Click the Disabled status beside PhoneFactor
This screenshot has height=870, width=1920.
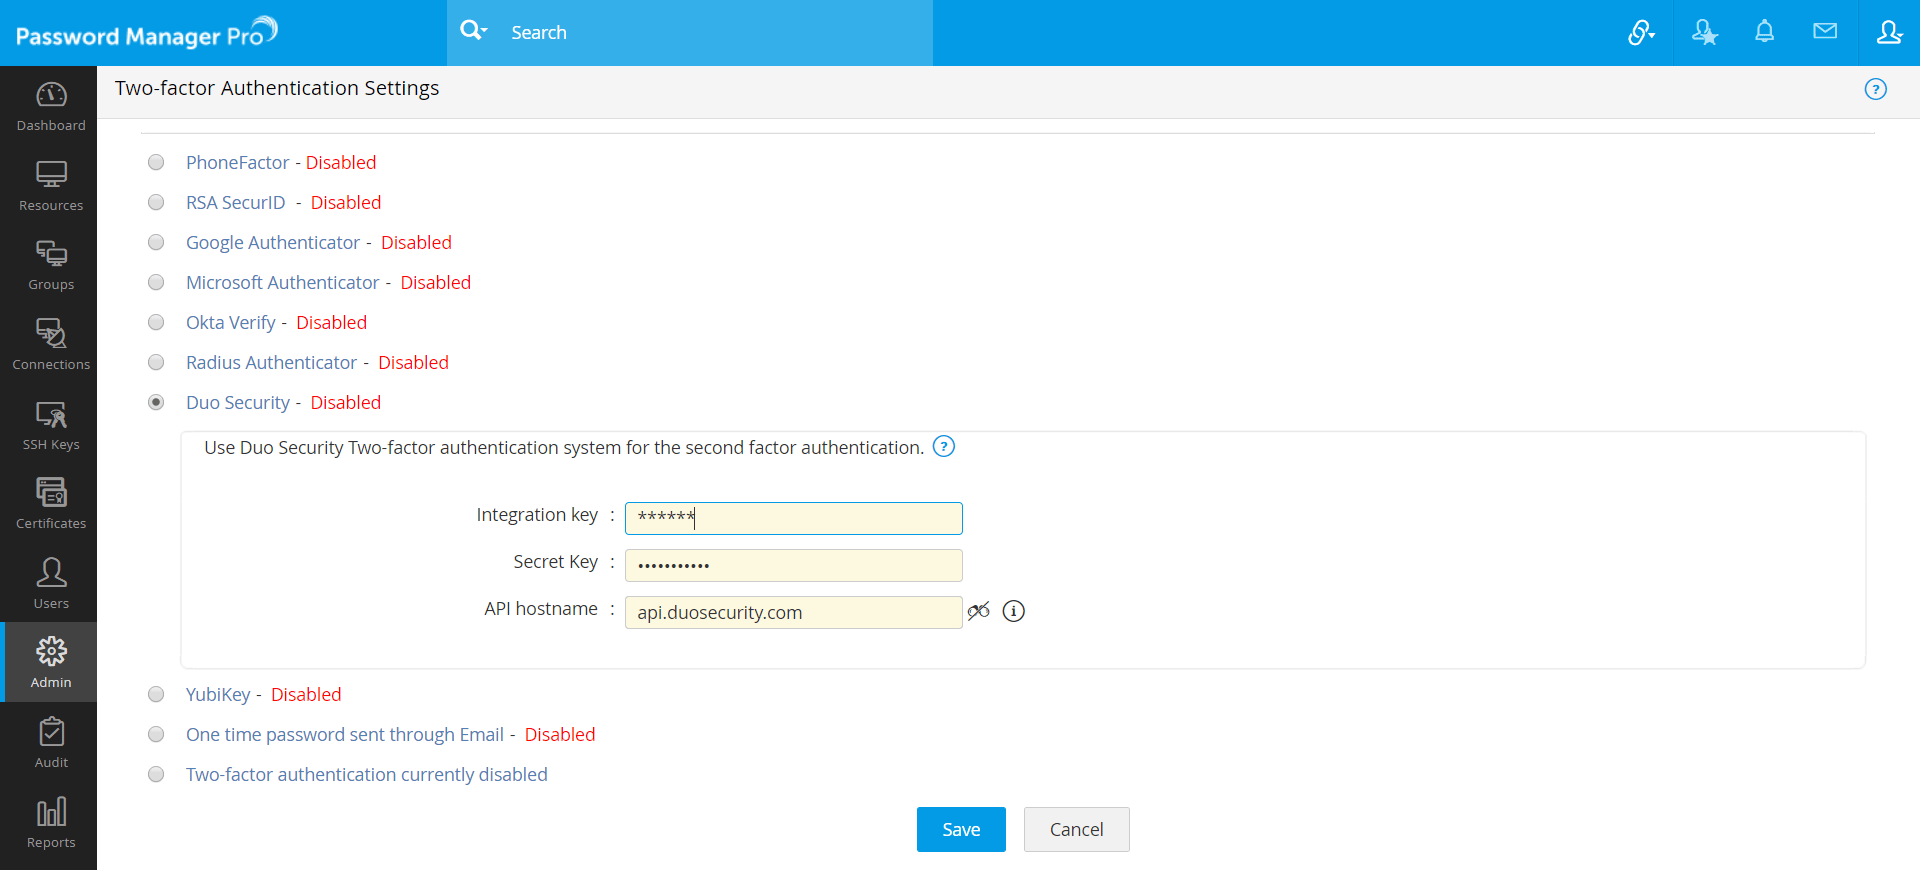pyautogui.click(x=341, y=162)
